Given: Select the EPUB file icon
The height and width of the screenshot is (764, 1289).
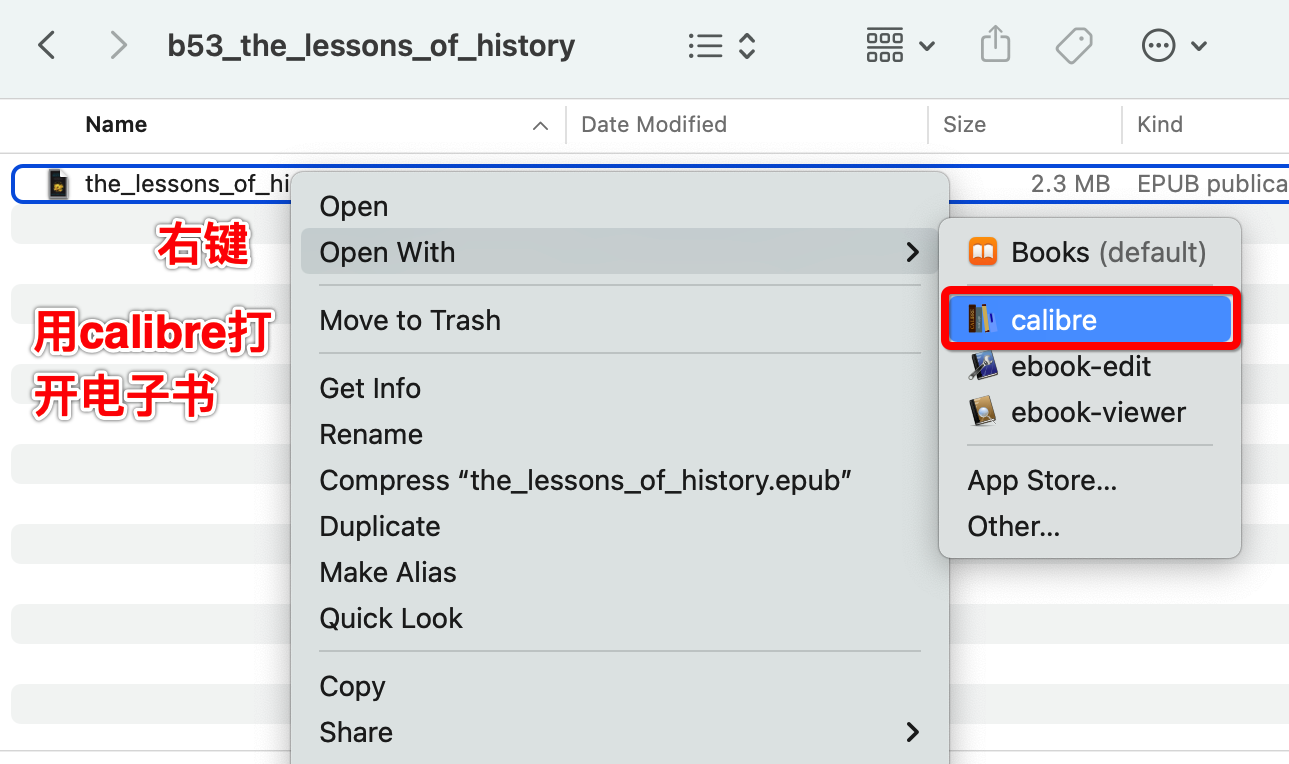Looking at the screenshot, I should pyautogui.click(x=59, y=184).
